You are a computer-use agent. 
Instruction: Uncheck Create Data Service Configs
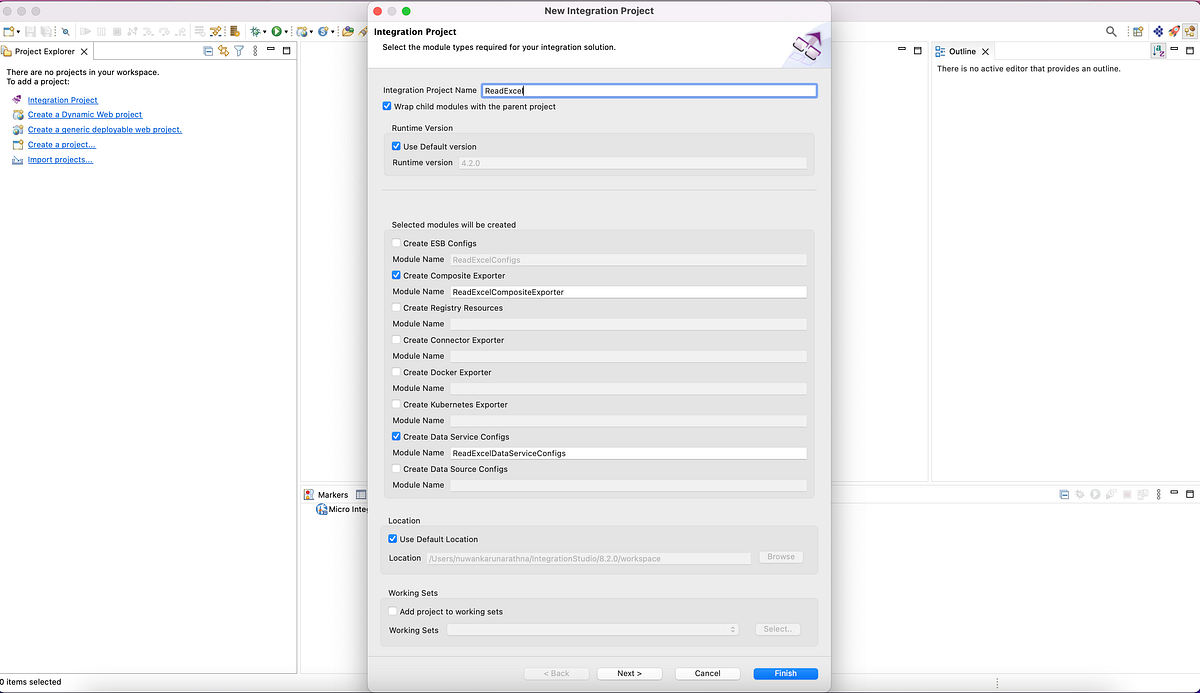point(396,436)
